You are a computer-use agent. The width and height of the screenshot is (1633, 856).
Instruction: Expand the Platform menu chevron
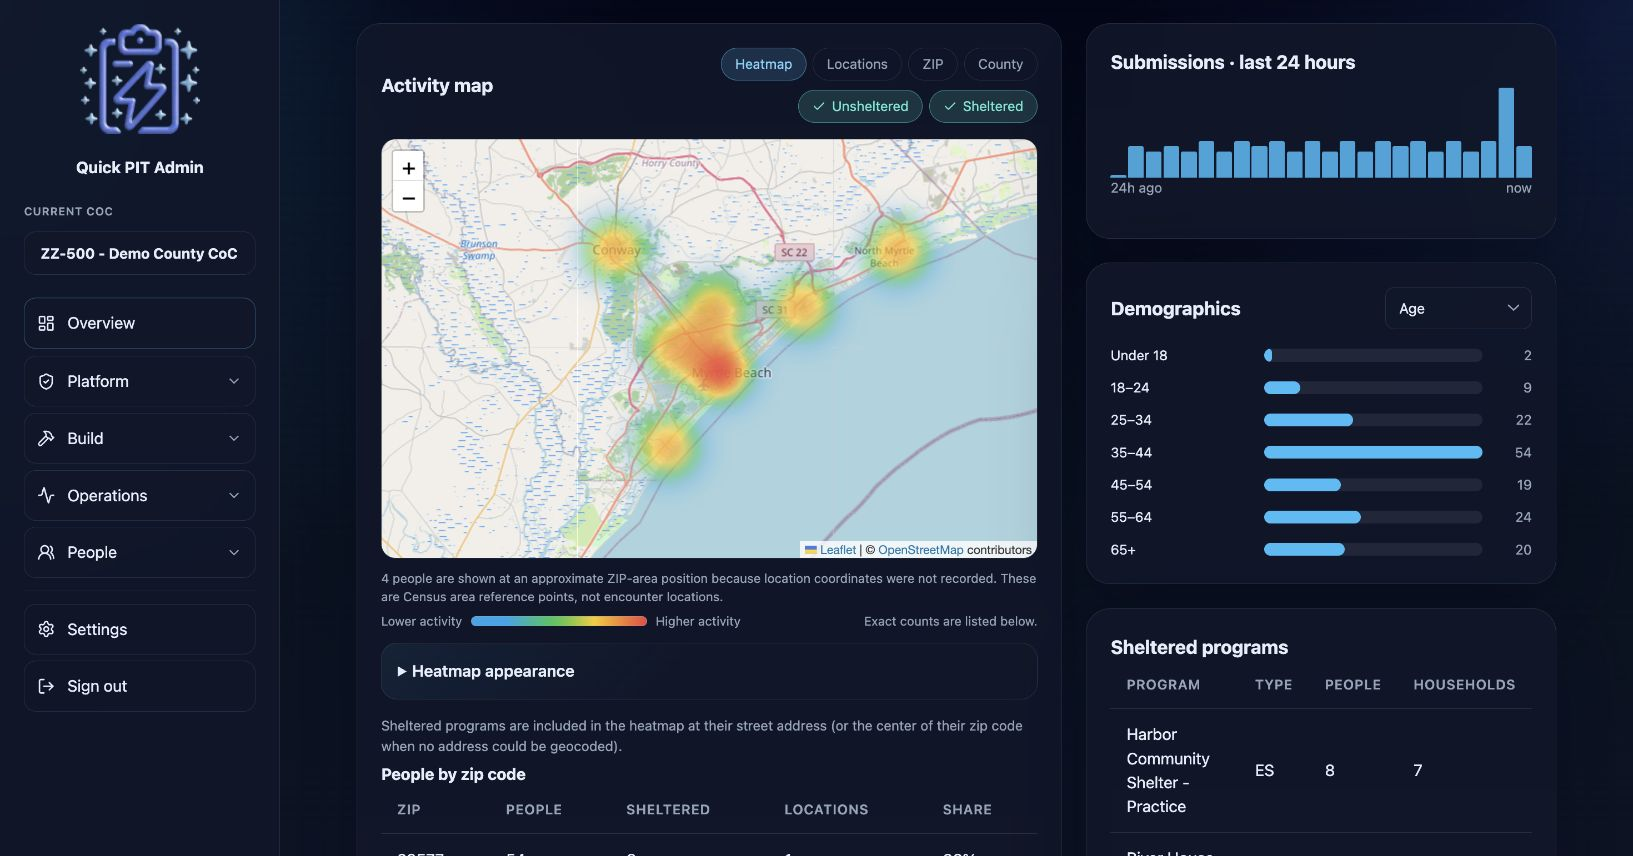coord(234,381)
